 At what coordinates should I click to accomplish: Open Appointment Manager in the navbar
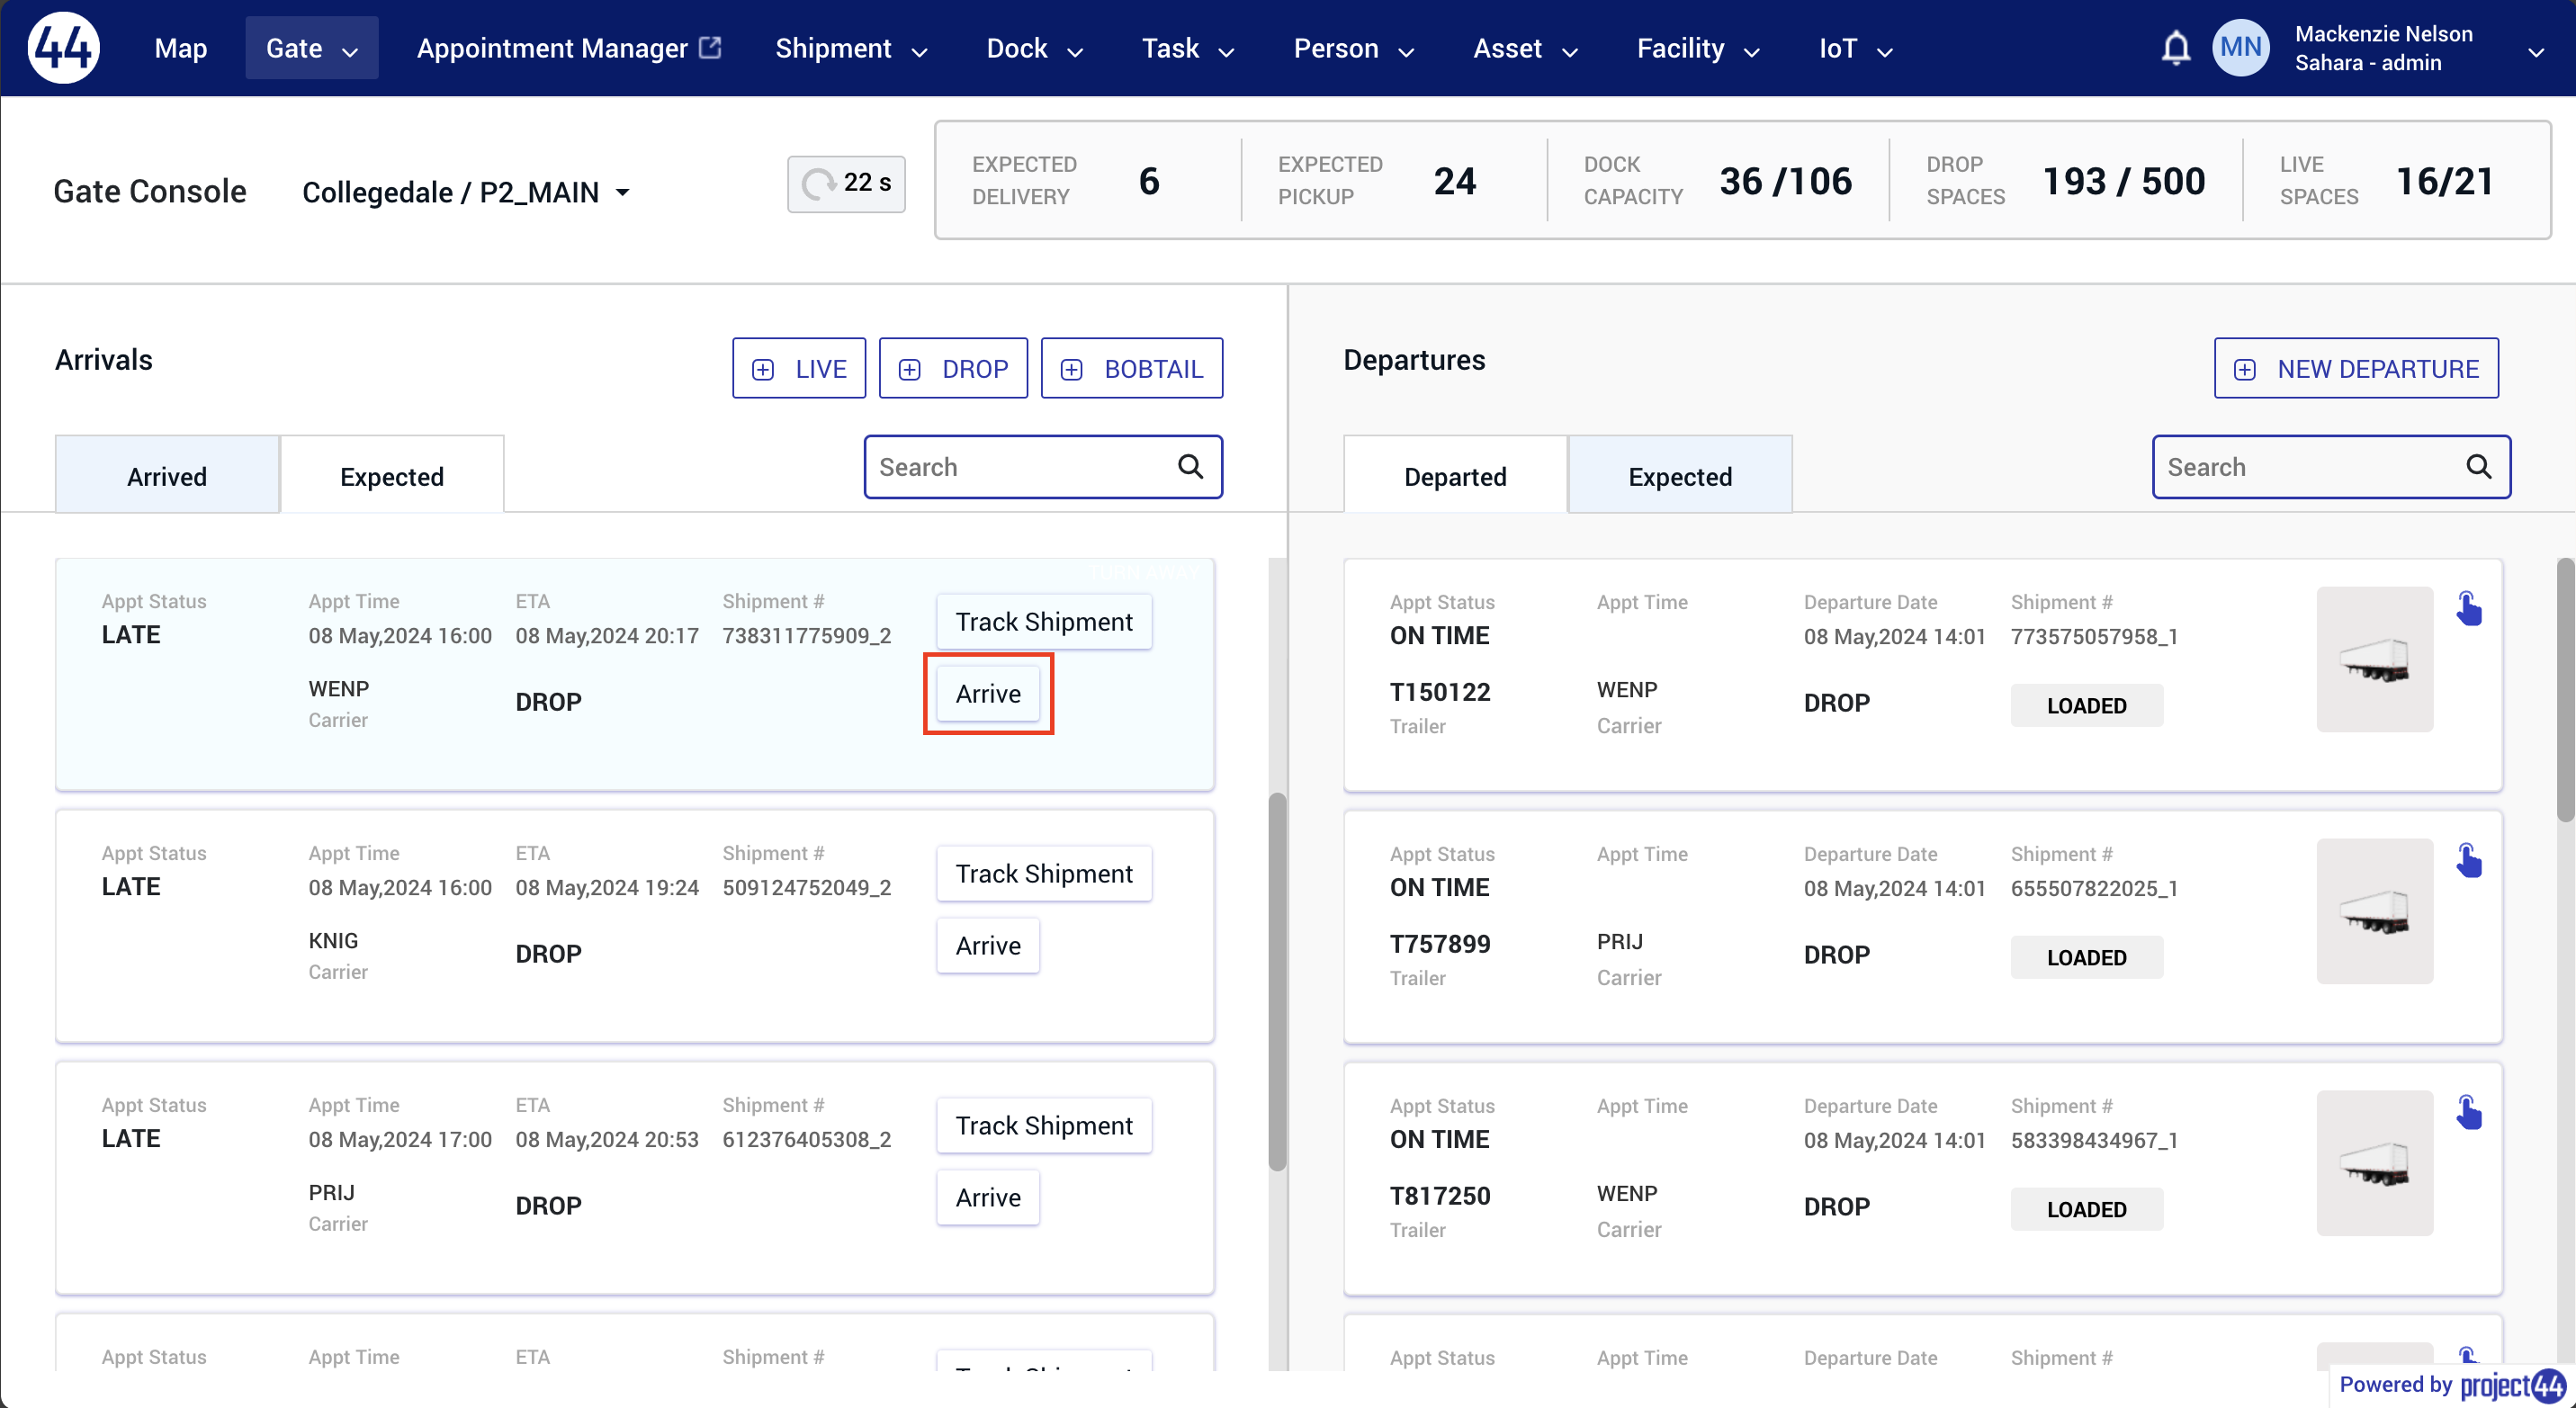(568, 48)
